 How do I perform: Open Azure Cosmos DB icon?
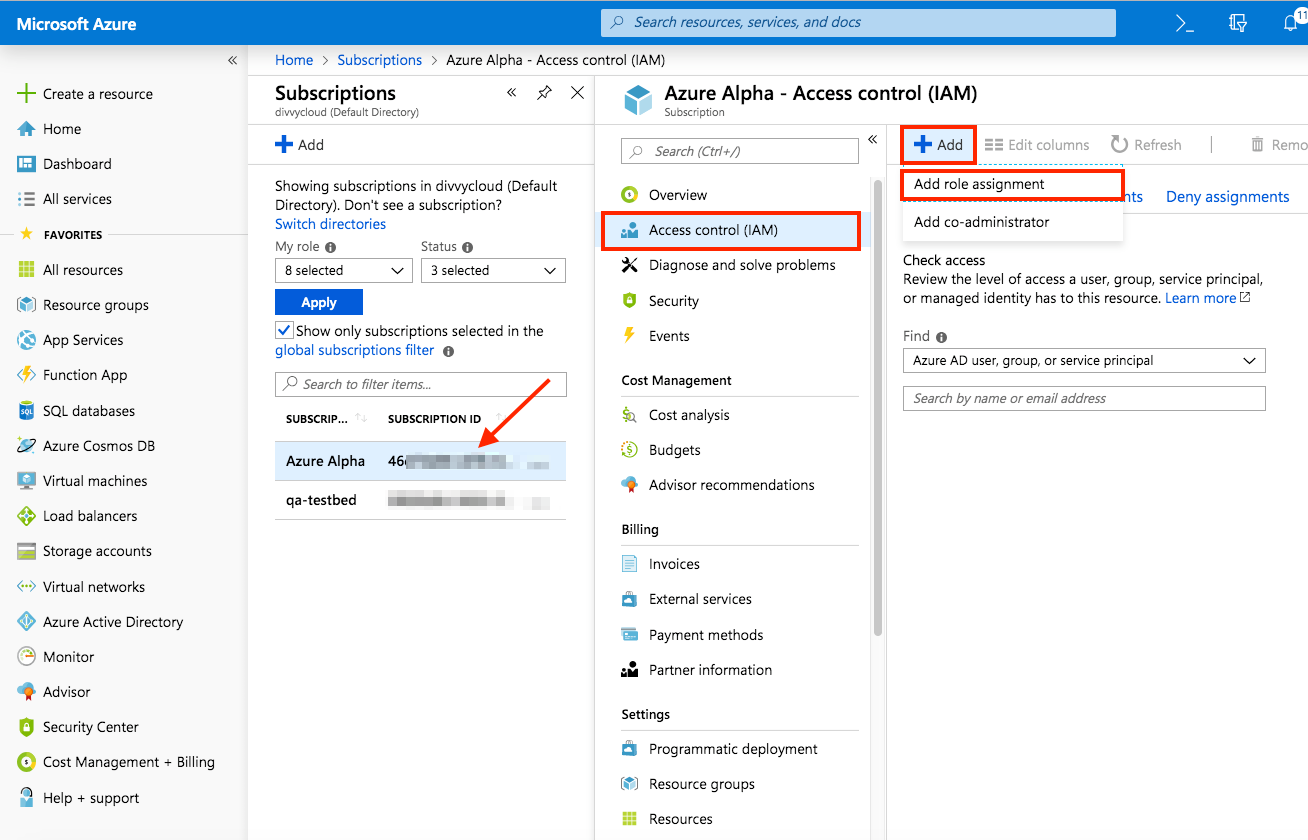coord(27,446)
